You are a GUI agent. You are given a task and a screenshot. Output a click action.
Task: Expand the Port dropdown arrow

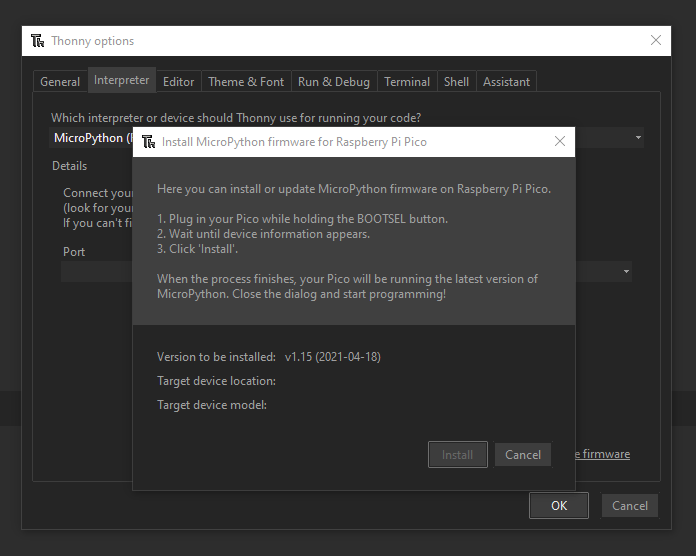626,271
